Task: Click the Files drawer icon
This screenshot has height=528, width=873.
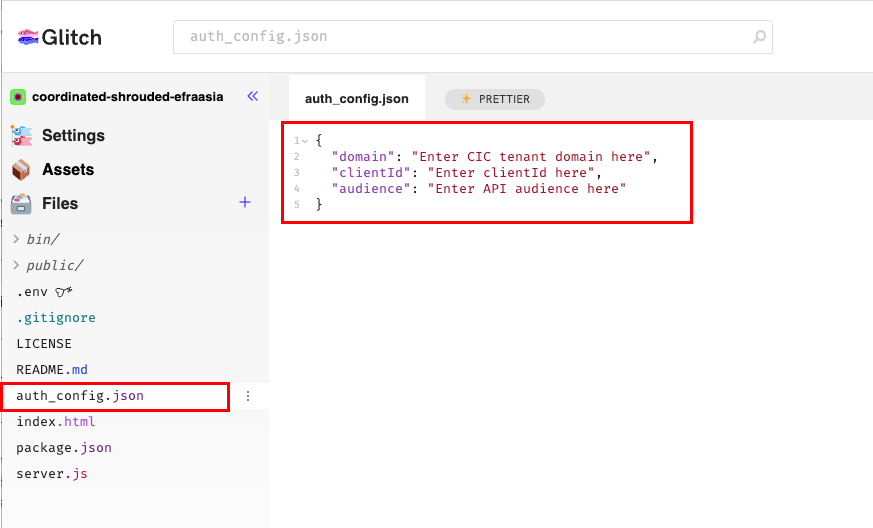Action: coord(21,204)
